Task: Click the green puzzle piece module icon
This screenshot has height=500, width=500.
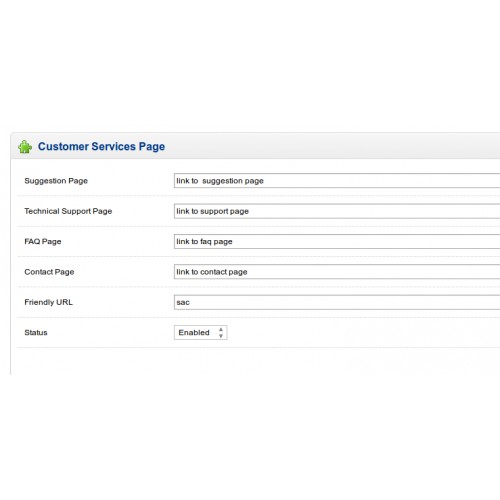Action: pos(25,147)
